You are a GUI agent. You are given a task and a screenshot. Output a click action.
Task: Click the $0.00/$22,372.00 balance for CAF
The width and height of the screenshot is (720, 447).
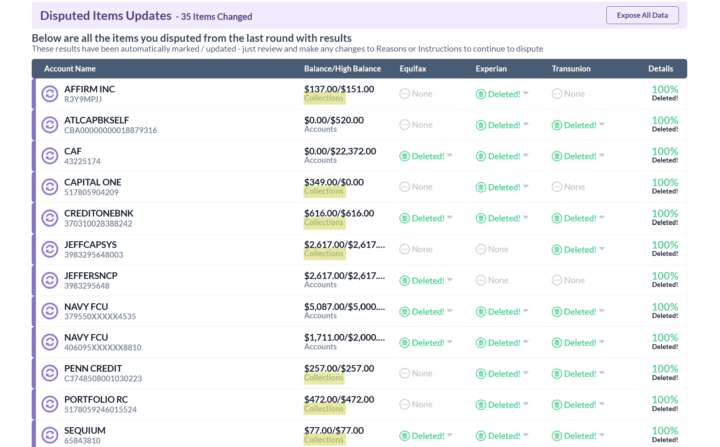[x=340, y=151]
